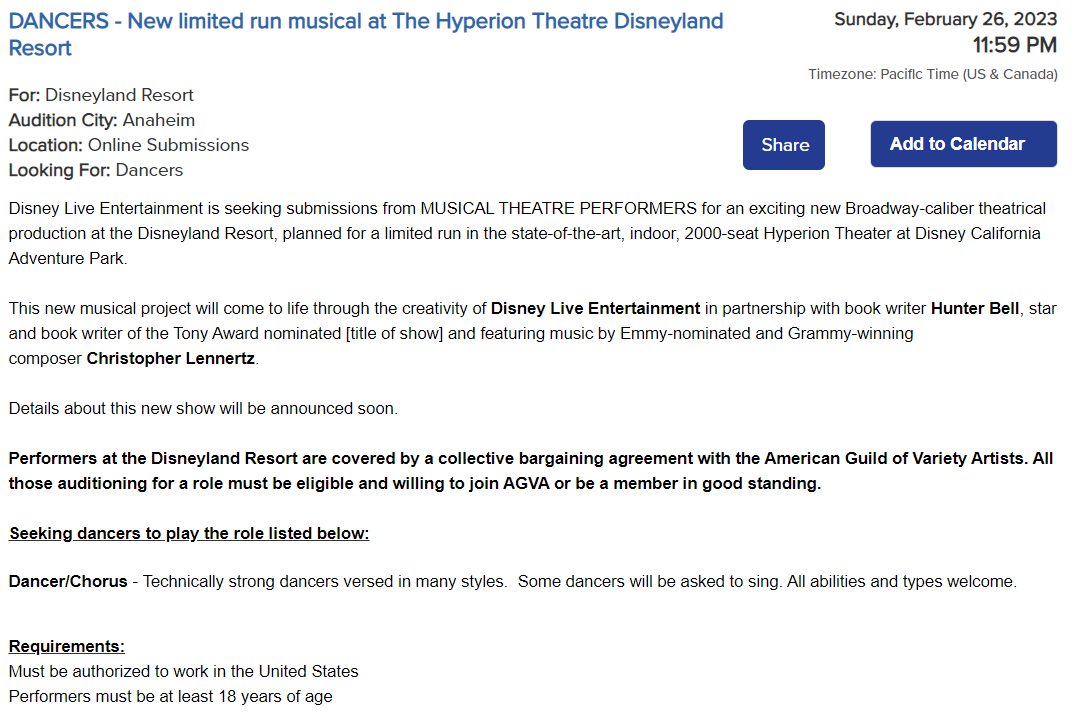Select the Looking For: Dancers line
Viewport: 1079px width, 723px height.
coord(95,170)
